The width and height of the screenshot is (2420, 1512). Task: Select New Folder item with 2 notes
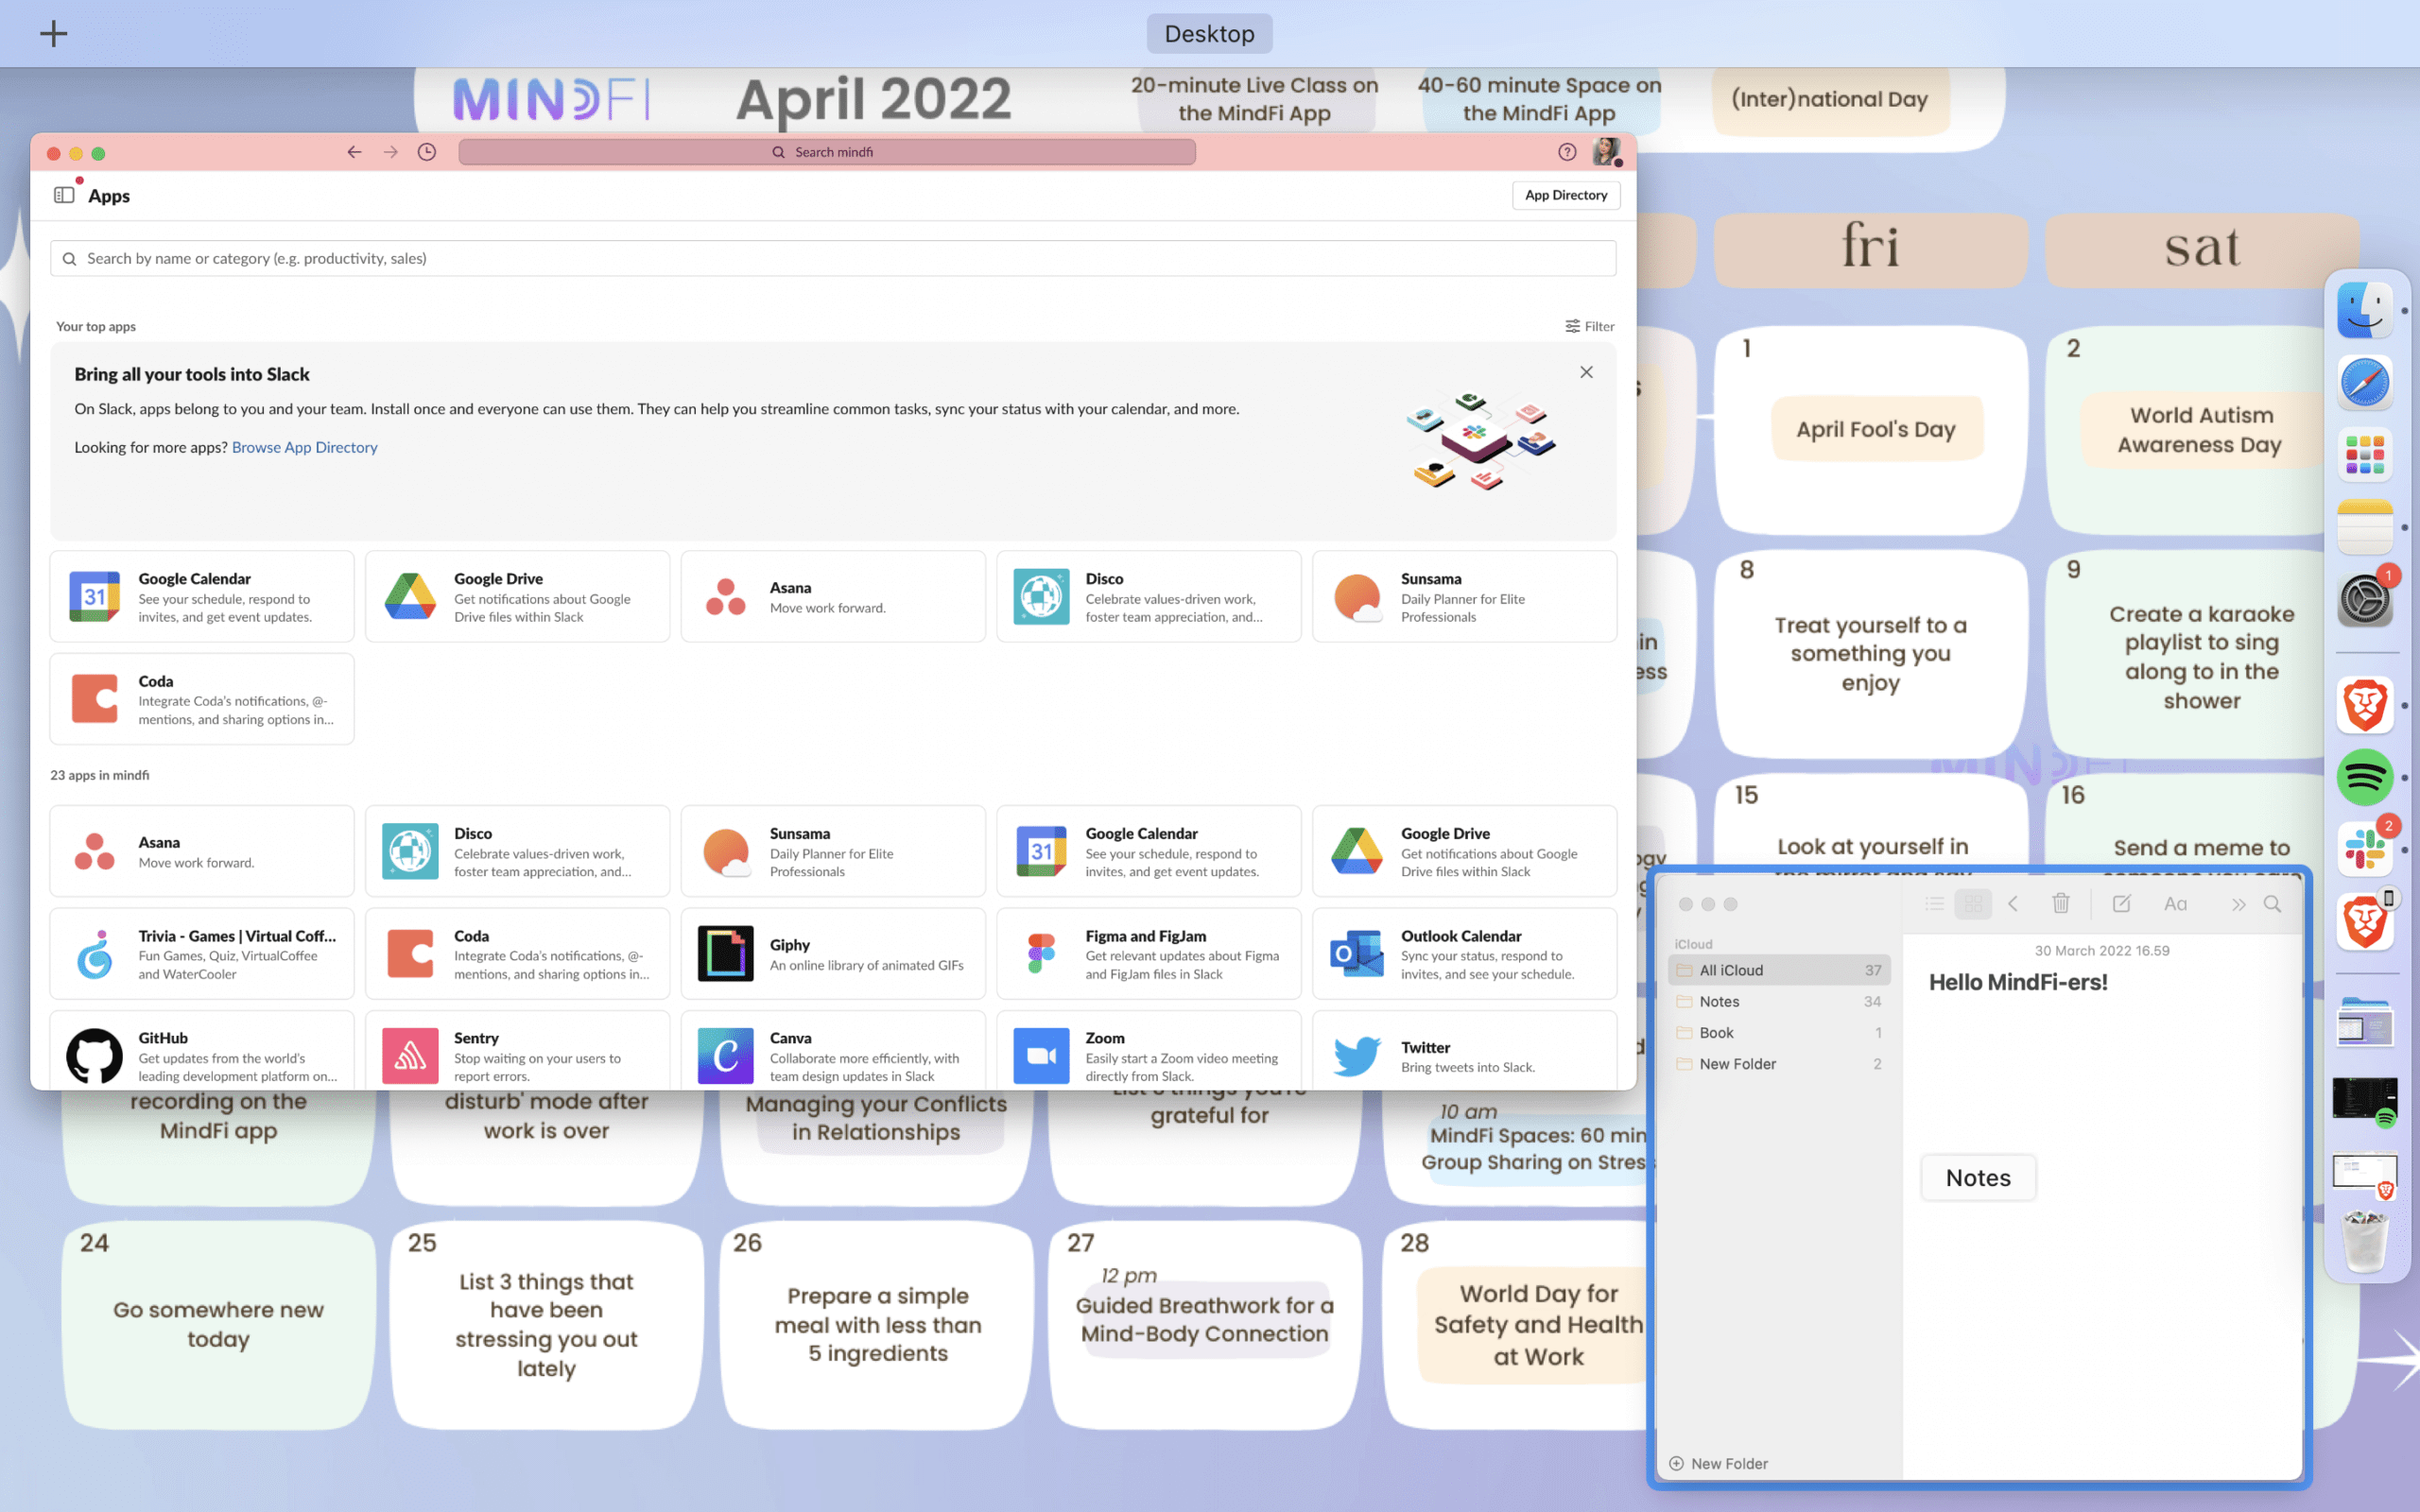(x=1779, y=1064)
